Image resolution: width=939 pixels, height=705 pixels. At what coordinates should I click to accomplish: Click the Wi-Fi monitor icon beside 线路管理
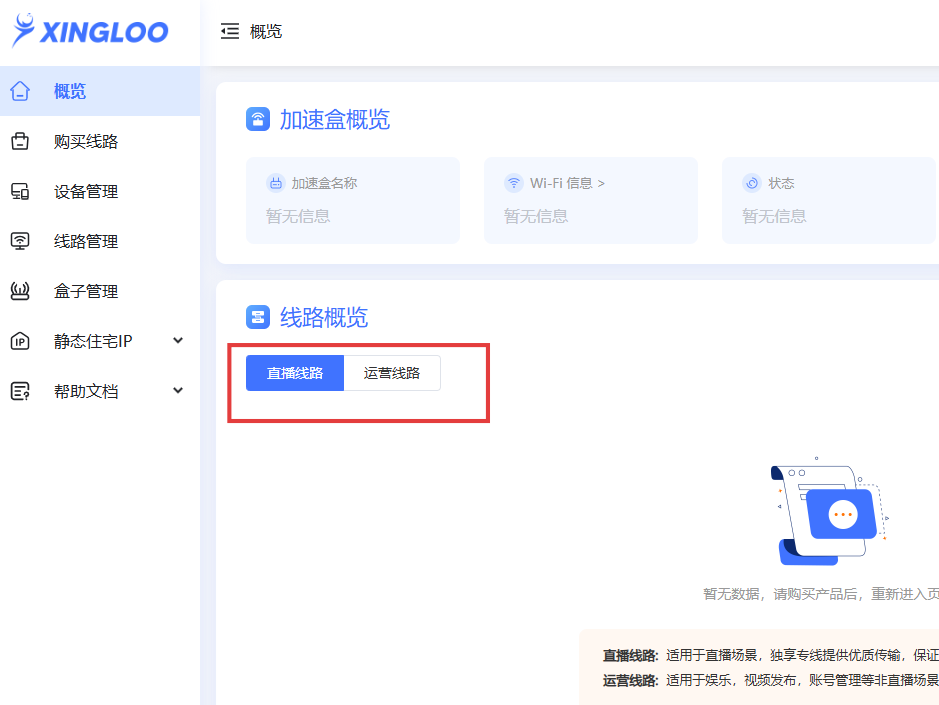pos(20,241)
